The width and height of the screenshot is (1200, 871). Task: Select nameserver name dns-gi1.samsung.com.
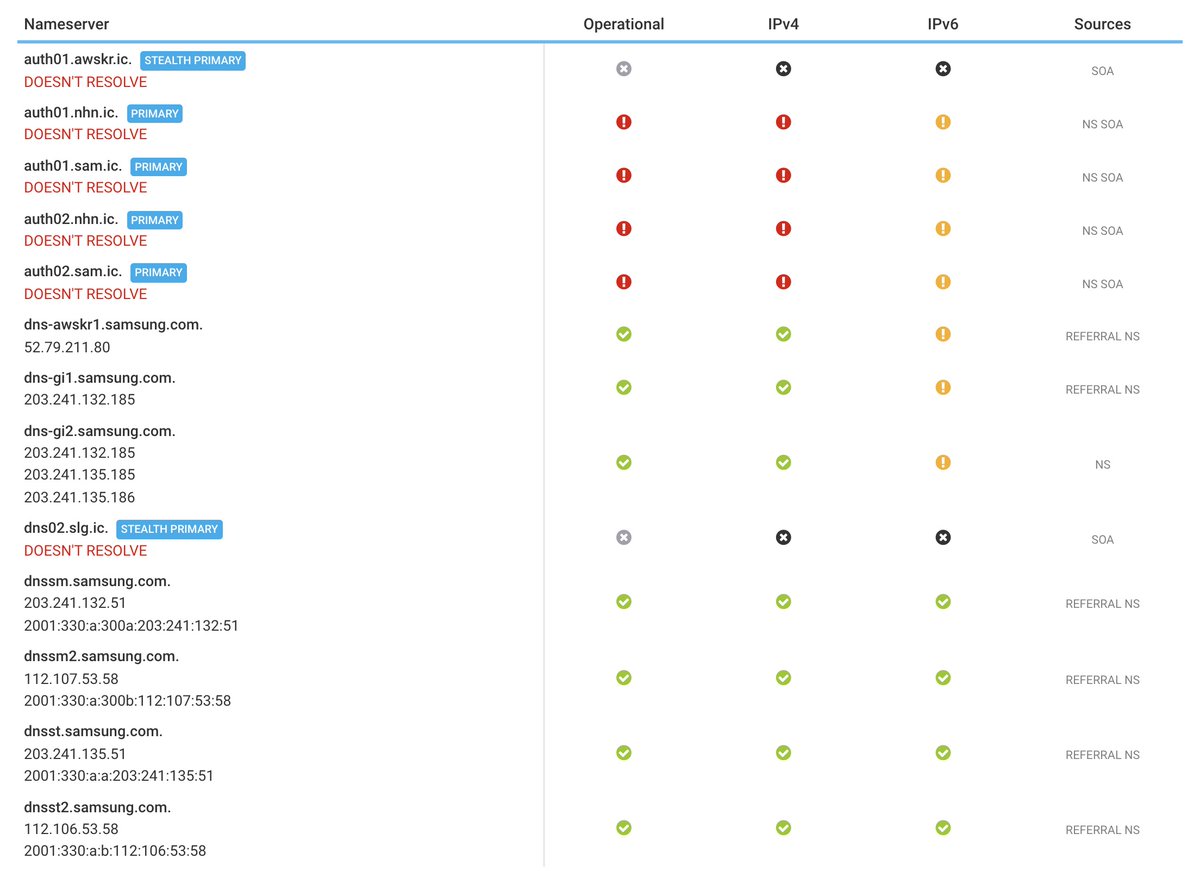pos(100,378)
